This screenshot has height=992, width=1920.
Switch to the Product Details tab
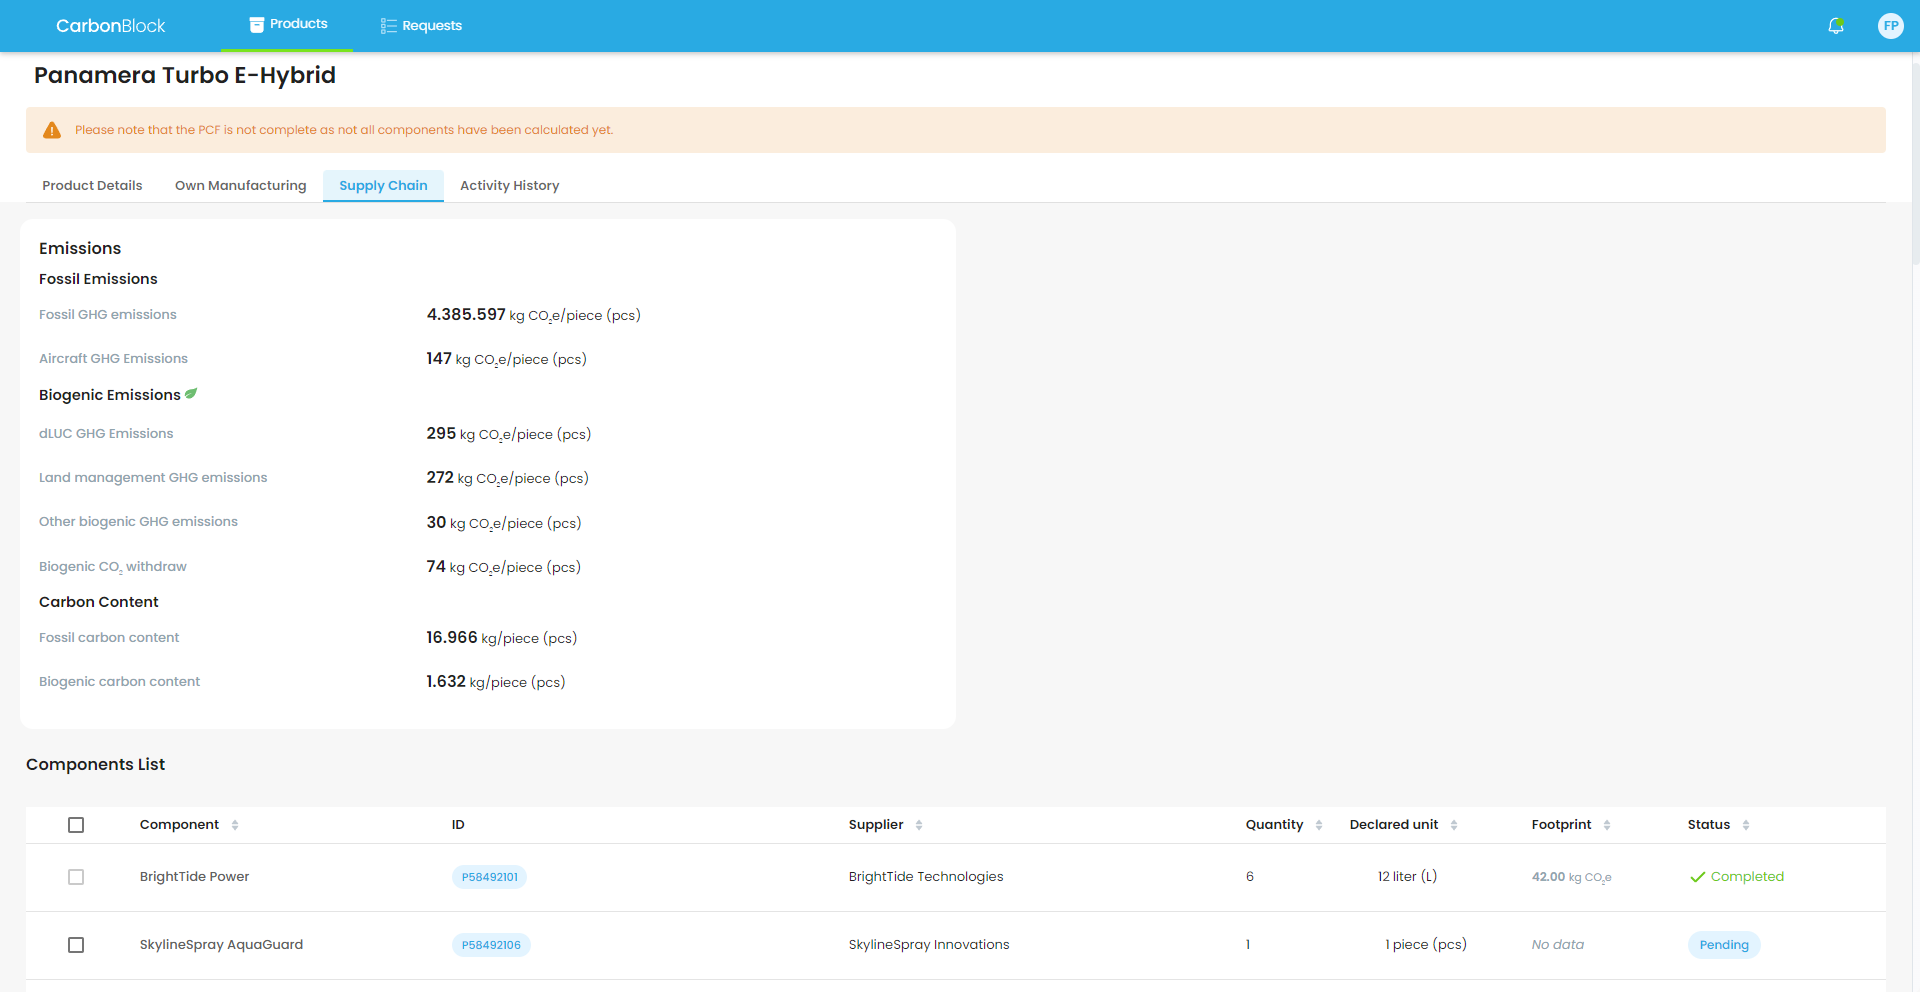point(92,186)
